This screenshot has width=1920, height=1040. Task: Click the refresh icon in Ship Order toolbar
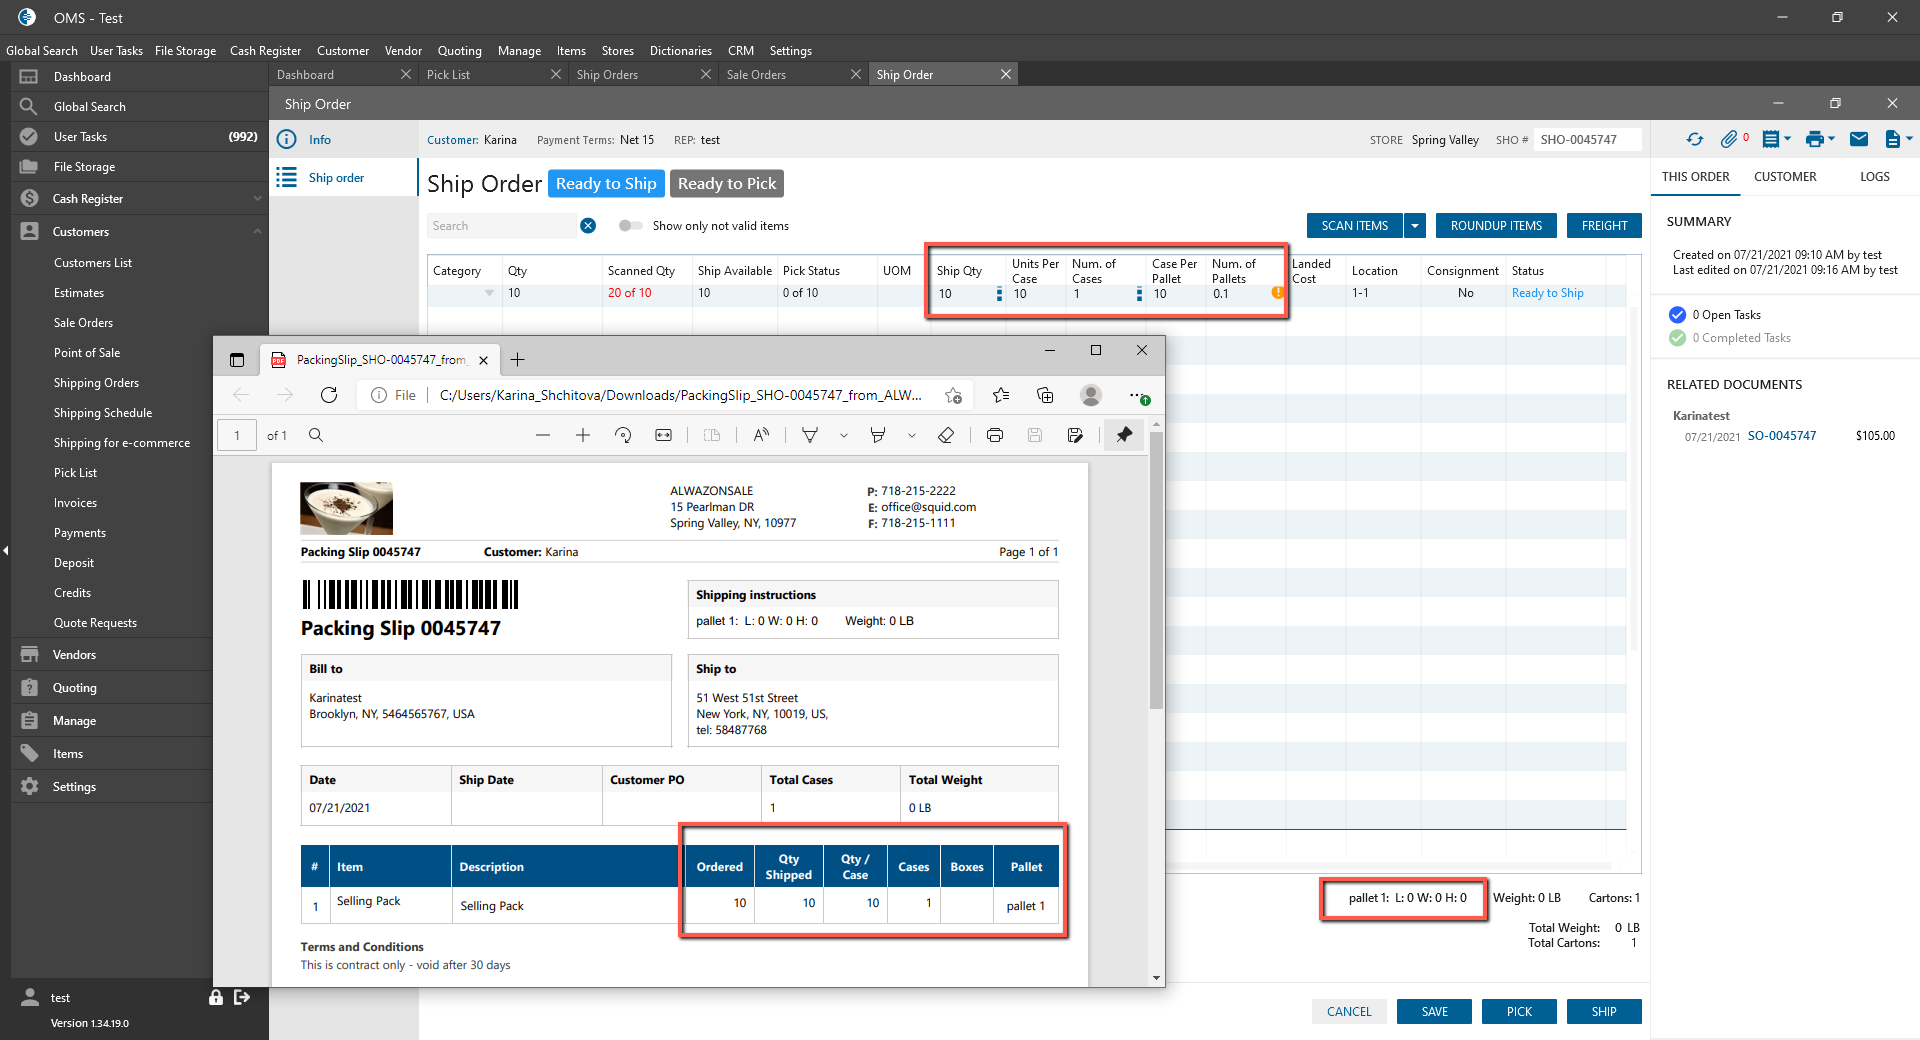[1694, 140]
